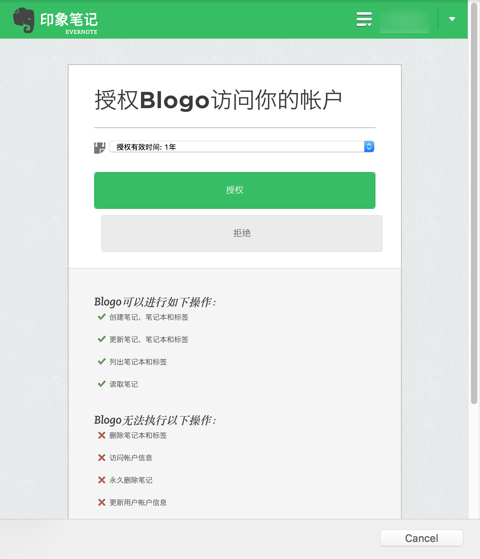Screen dimensions: 480x559
Task: Click the gray 拒绝 decline button
Action: (242, 234)
